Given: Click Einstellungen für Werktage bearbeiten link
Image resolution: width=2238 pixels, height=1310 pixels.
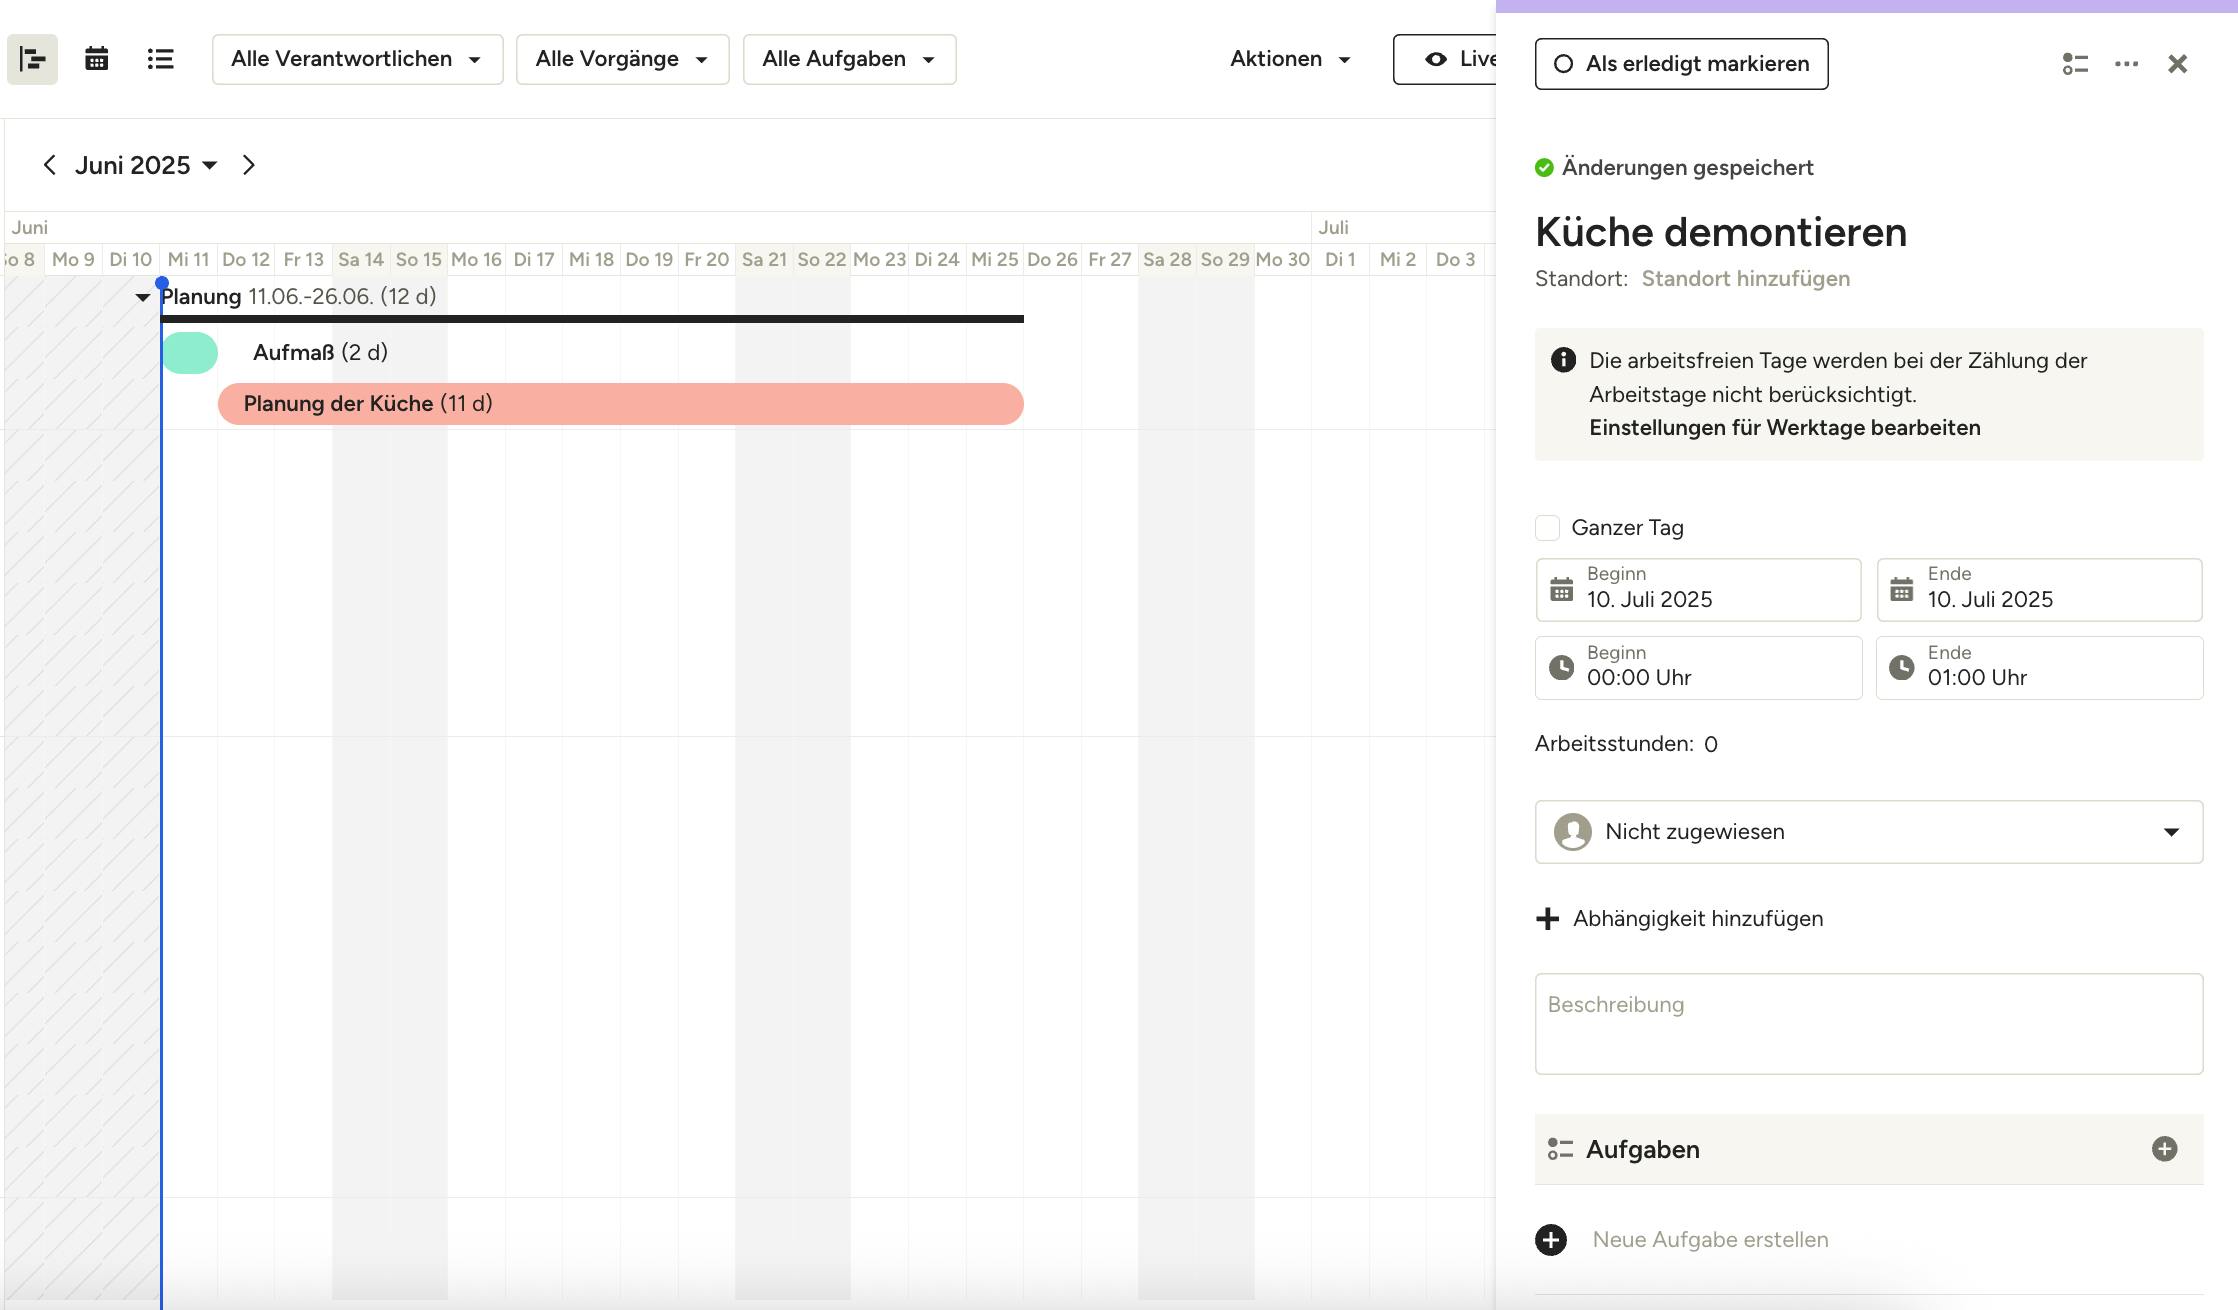Looking at the screenshot, I should [1784, 428].
